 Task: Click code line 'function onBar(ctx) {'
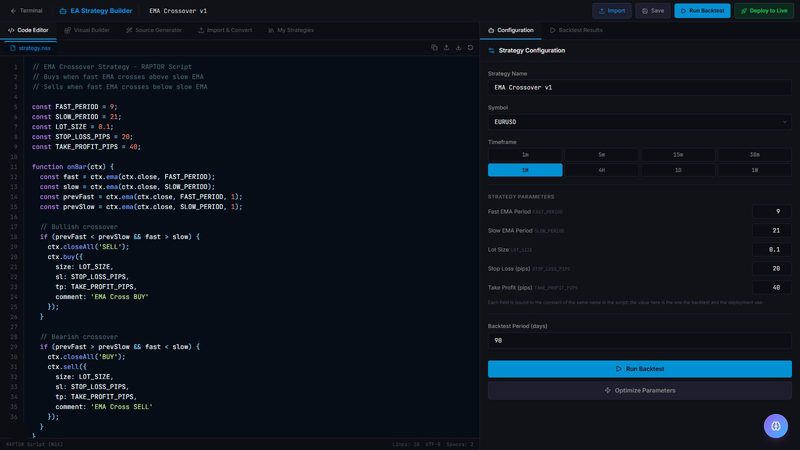tap(73, 167)
